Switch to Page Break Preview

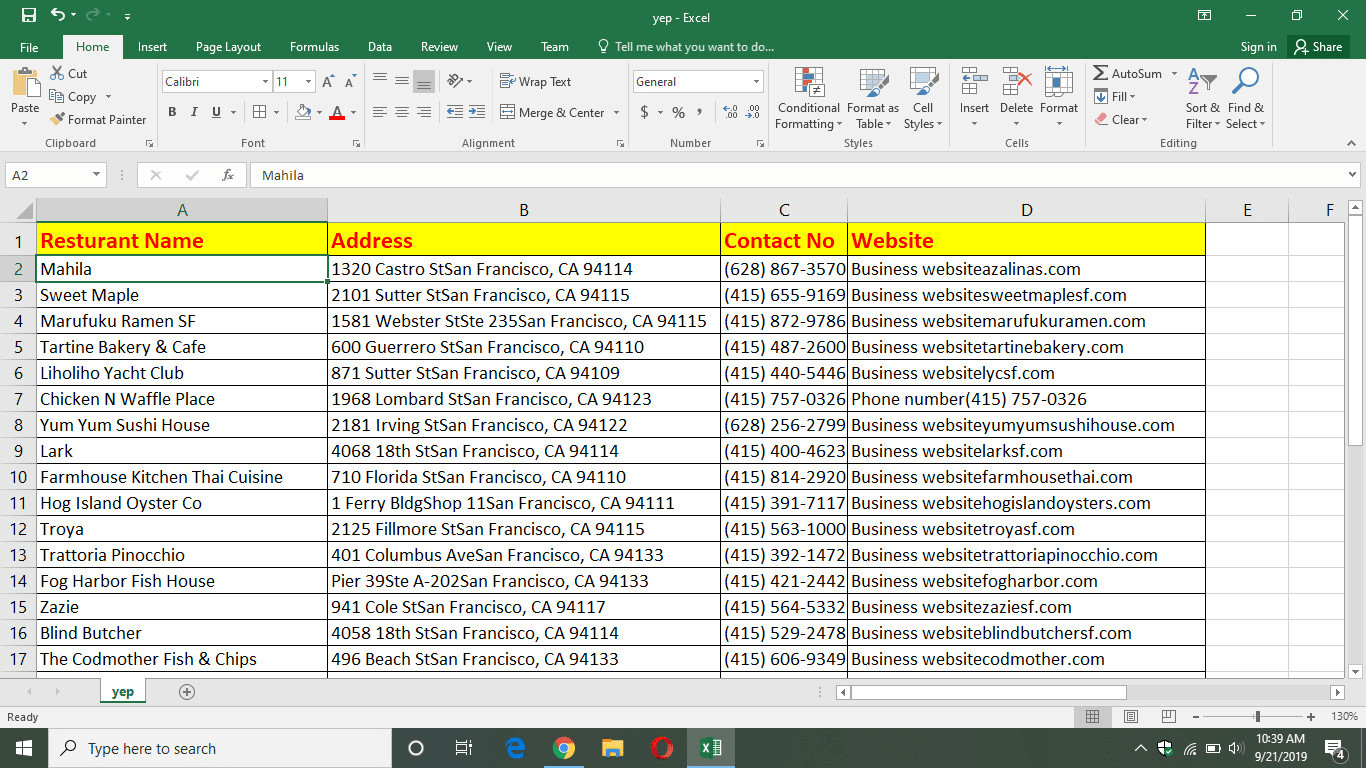coord(1168,717)
